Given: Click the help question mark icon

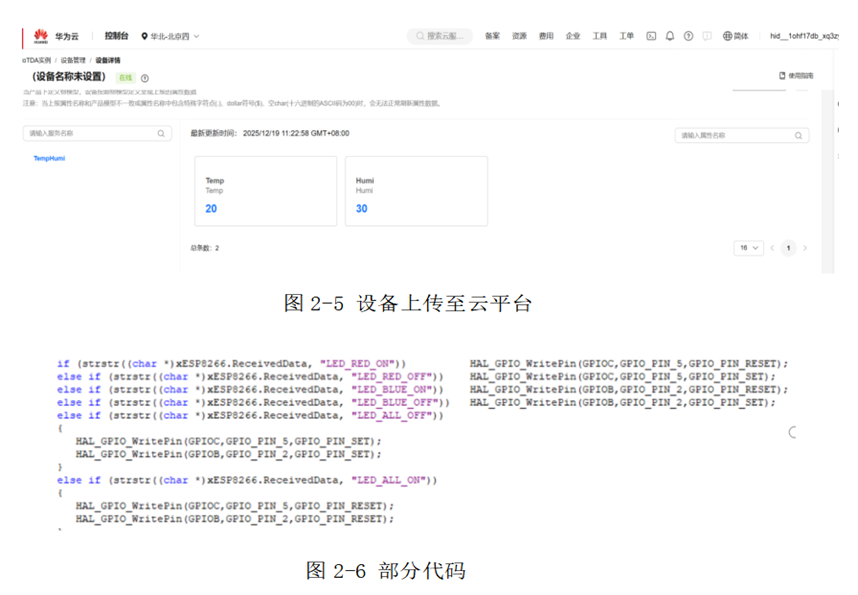Looking at the screenshot, I should click(688, 36).
